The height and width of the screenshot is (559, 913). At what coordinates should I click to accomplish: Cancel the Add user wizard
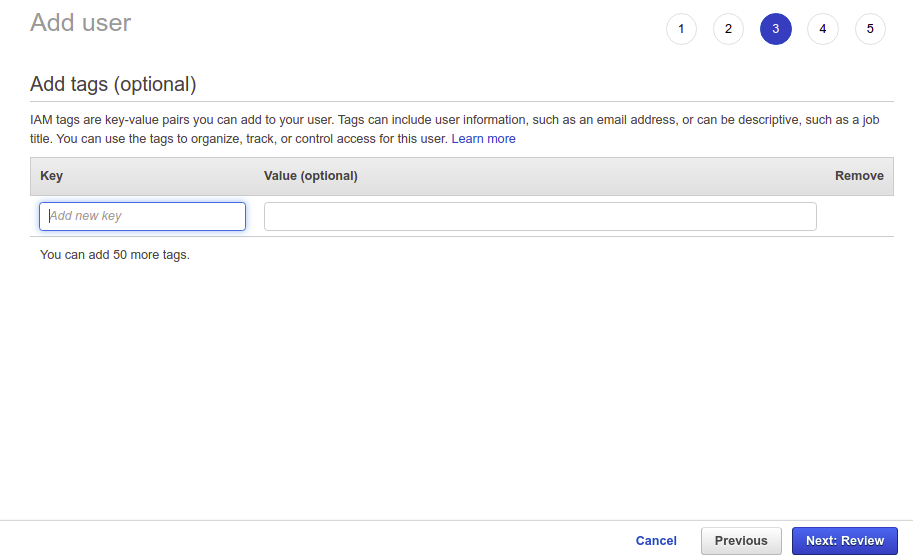point(656,541)
